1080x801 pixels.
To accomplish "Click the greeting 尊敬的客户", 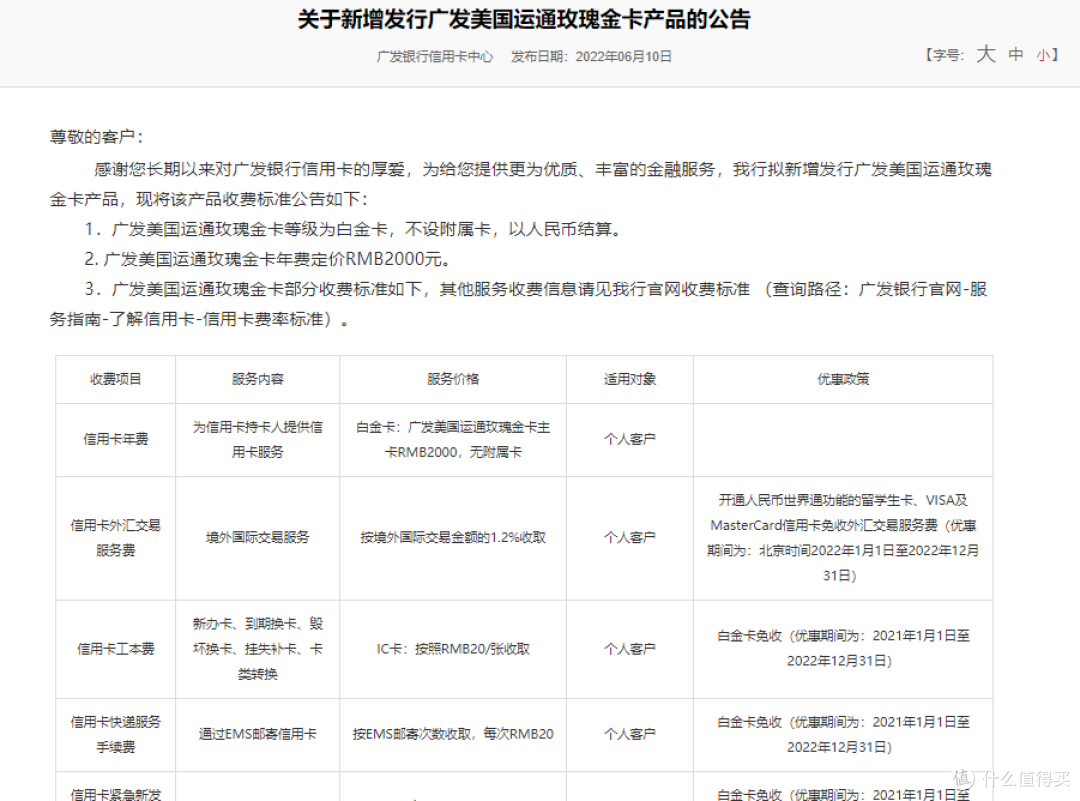I will pos(96,137).
